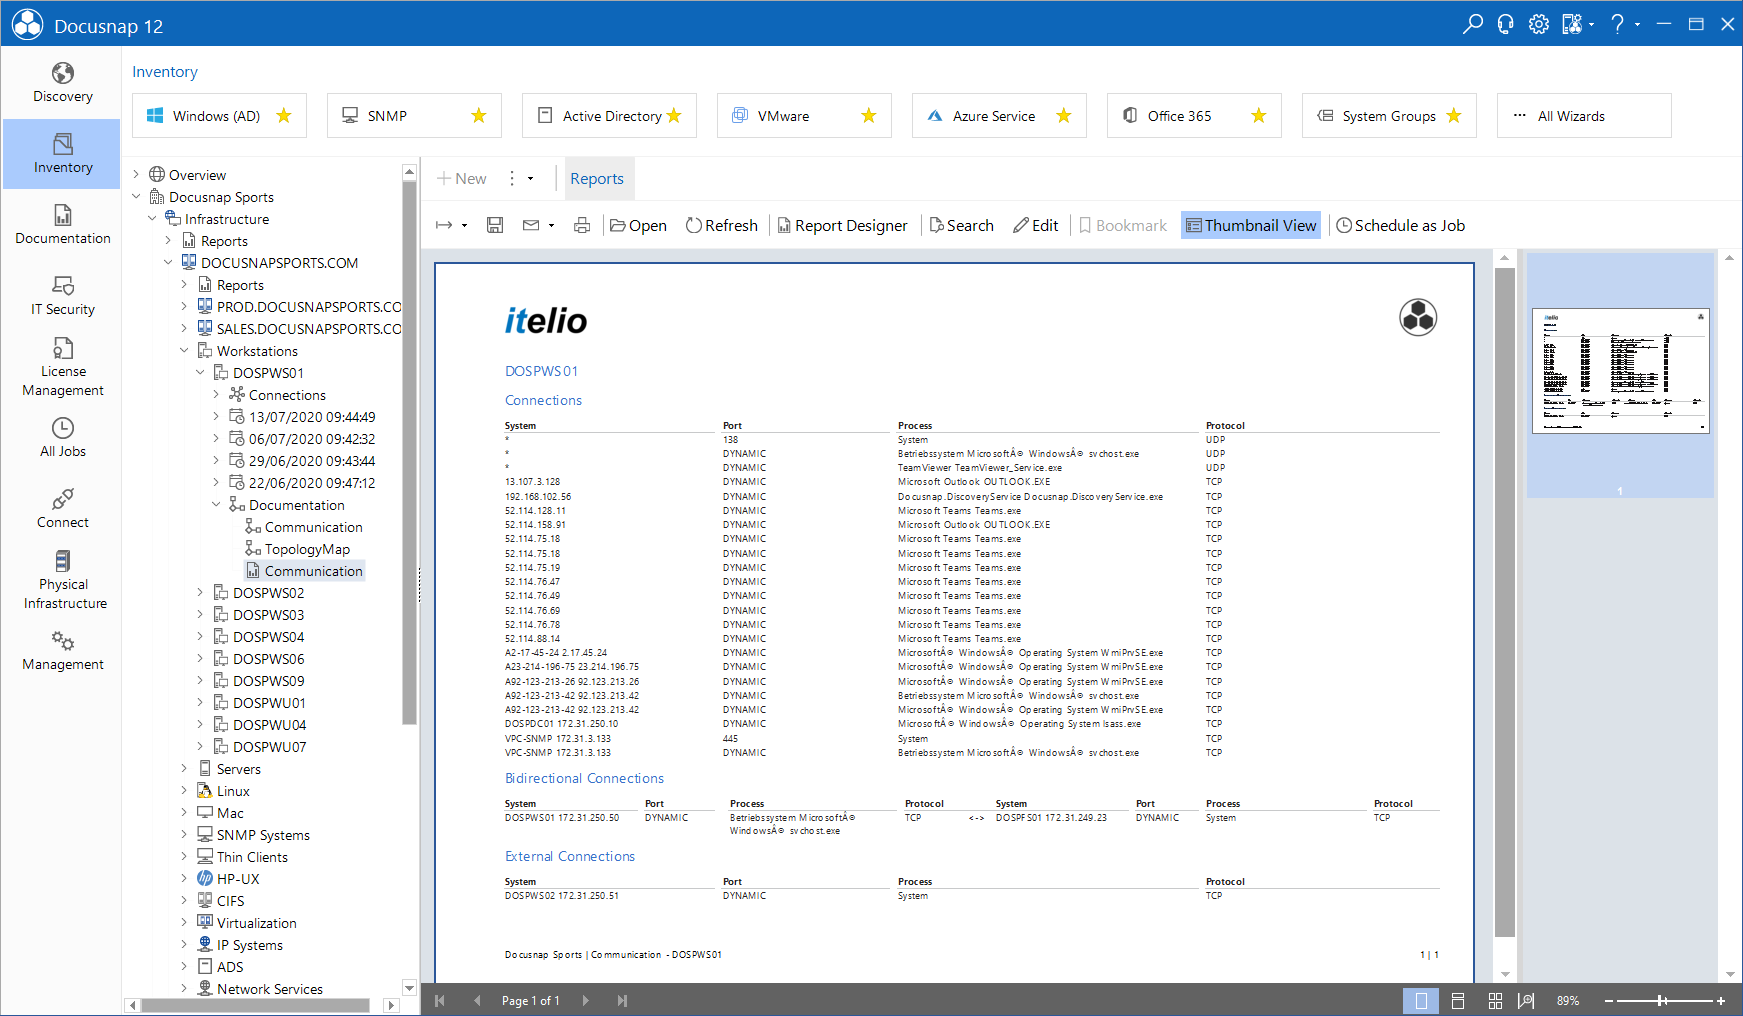
Task: Collapse the Workstations tree node
Action: tap(184, 351)
